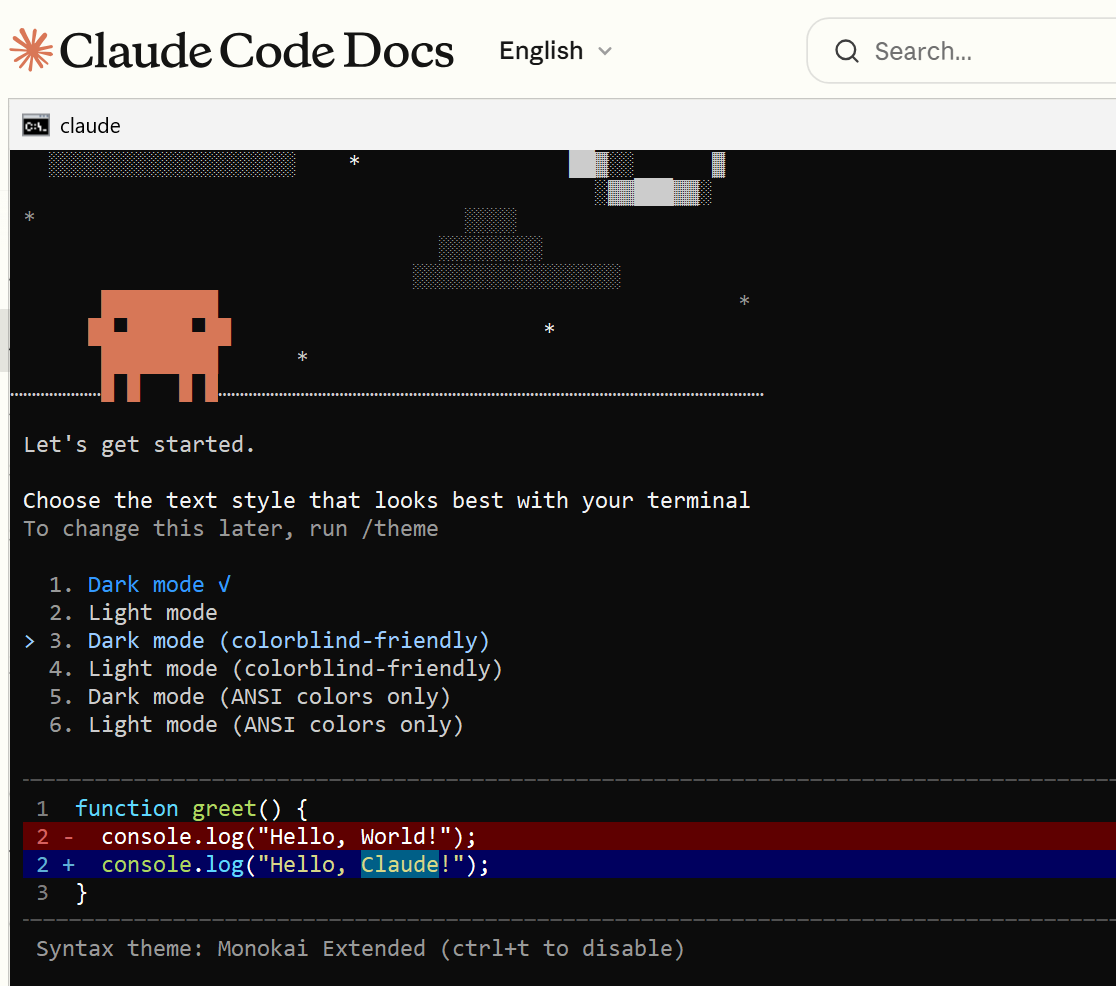Select option 2 Light mode
The image size is (1116, 986).
tap(133, 612)
